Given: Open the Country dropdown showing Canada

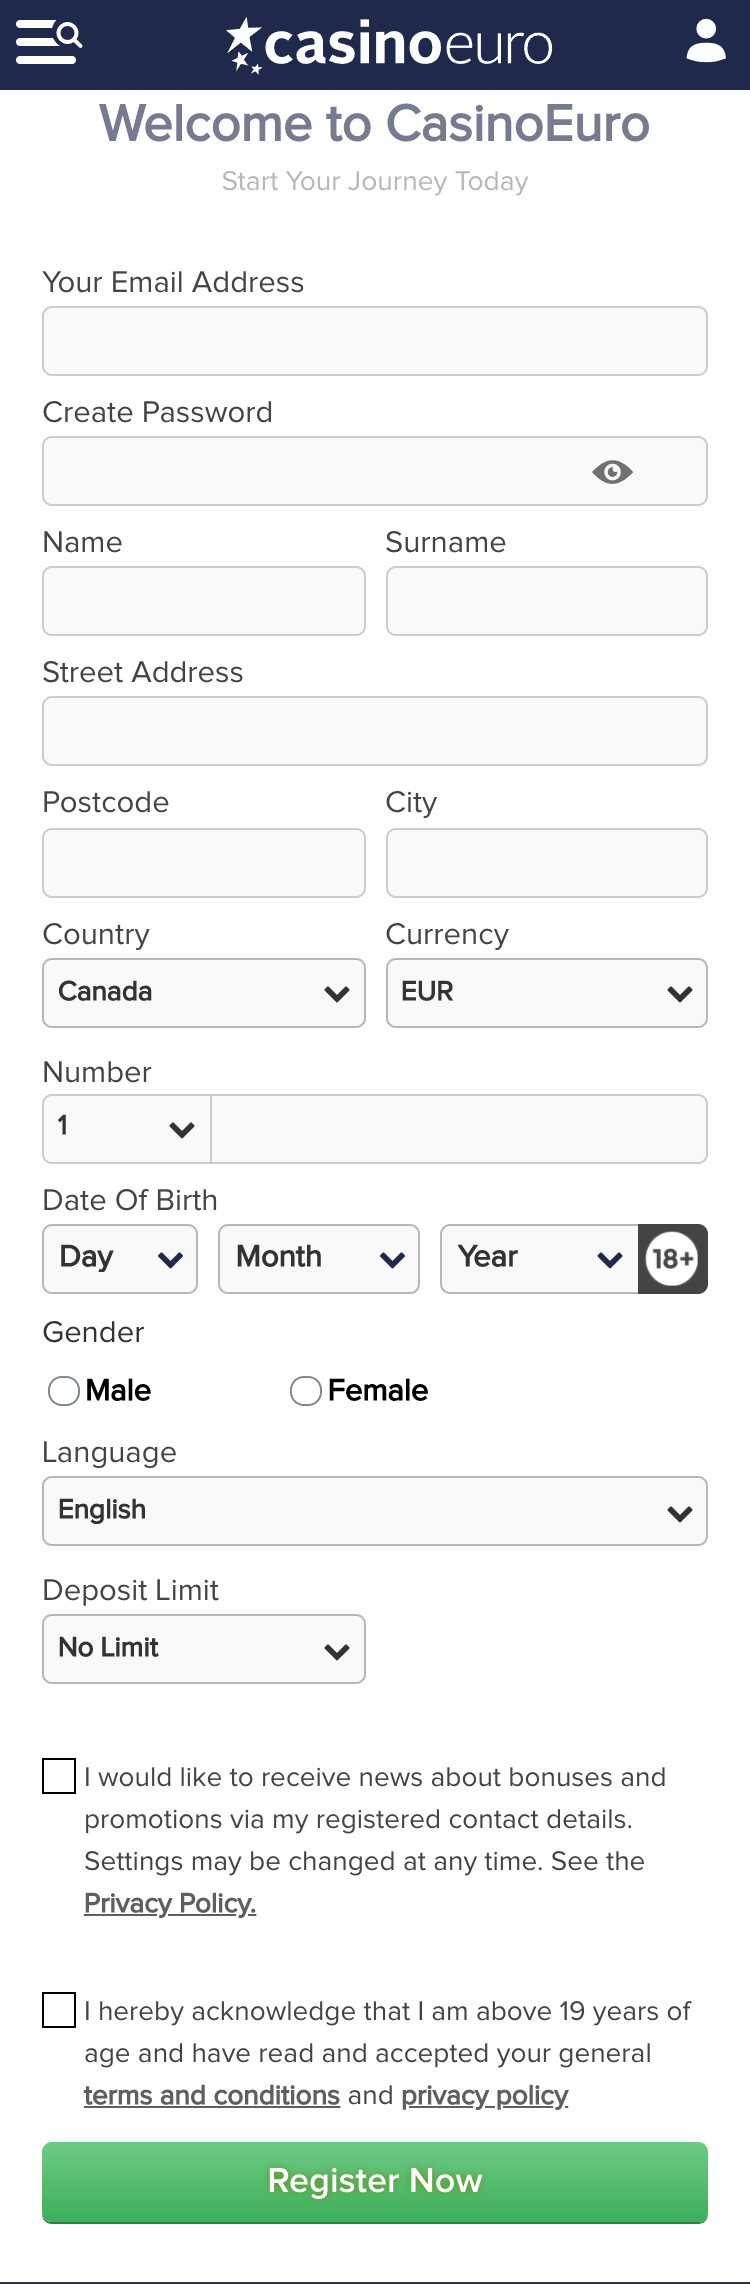Looking at the screenshot, I should click(204, 993).
